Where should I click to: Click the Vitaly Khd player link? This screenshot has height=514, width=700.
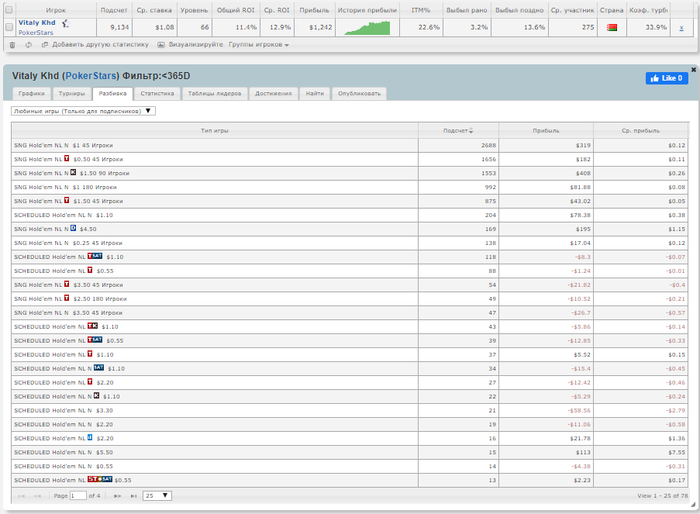(x=37, y=23)
